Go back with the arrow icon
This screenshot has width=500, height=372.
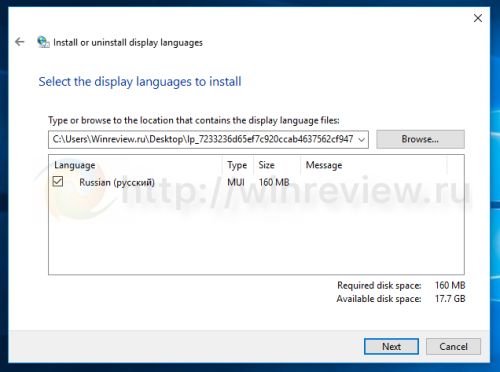coord(20,42)
